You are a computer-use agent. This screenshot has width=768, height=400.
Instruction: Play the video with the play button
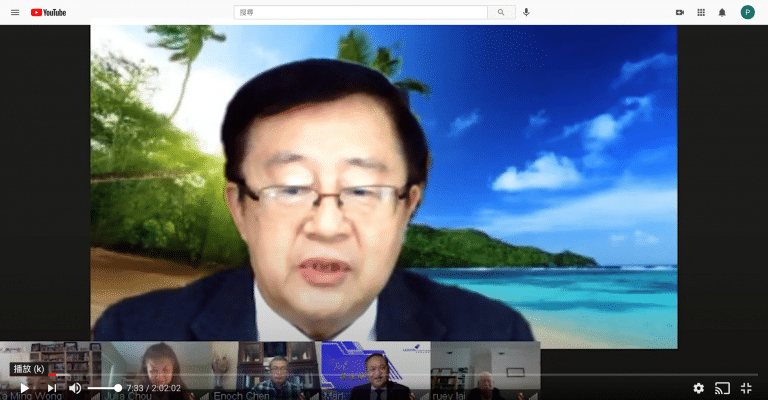tap(24, 388)
